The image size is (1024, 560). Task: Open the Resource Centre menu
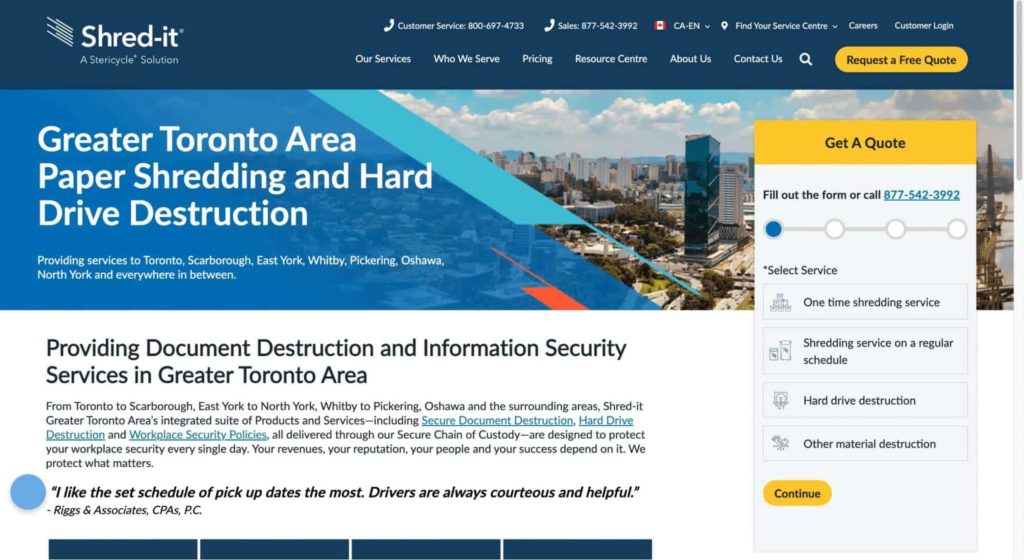[x=611, y=59]
